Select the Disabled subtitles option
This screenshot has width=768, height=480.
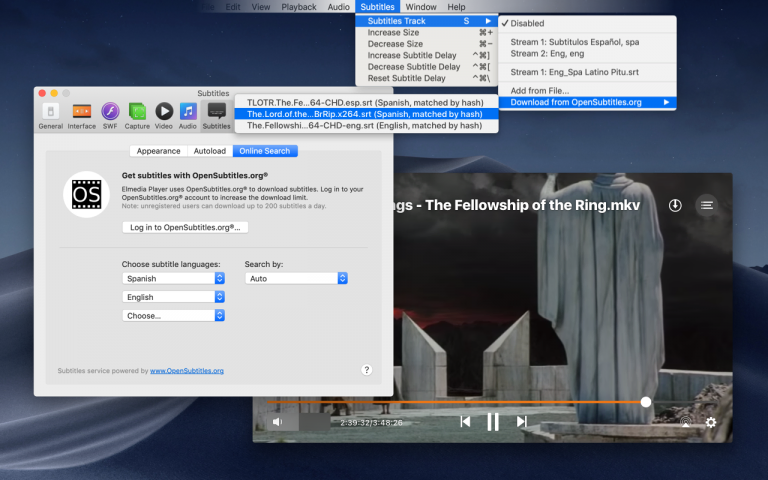click(x=587, y=23)
